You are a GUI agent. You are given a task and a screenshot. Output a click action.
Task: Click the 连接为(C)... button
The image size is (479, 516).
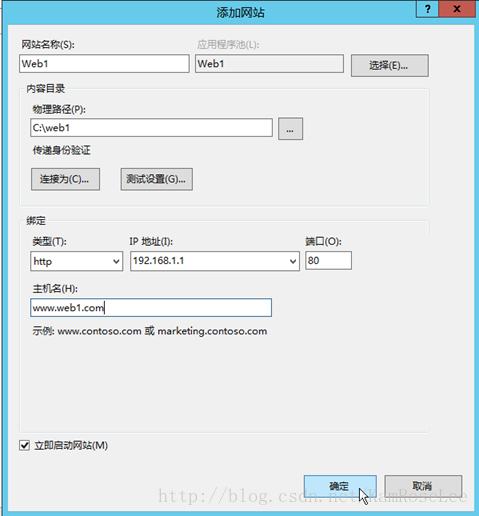[65, 179]
